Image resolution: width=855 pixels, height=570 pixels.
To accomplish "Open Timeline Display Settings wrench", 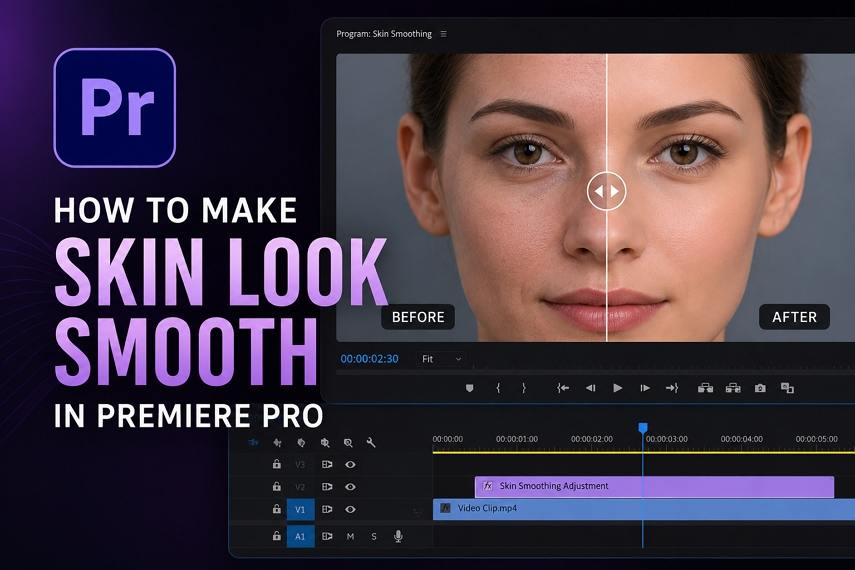I will click(371, 442).
